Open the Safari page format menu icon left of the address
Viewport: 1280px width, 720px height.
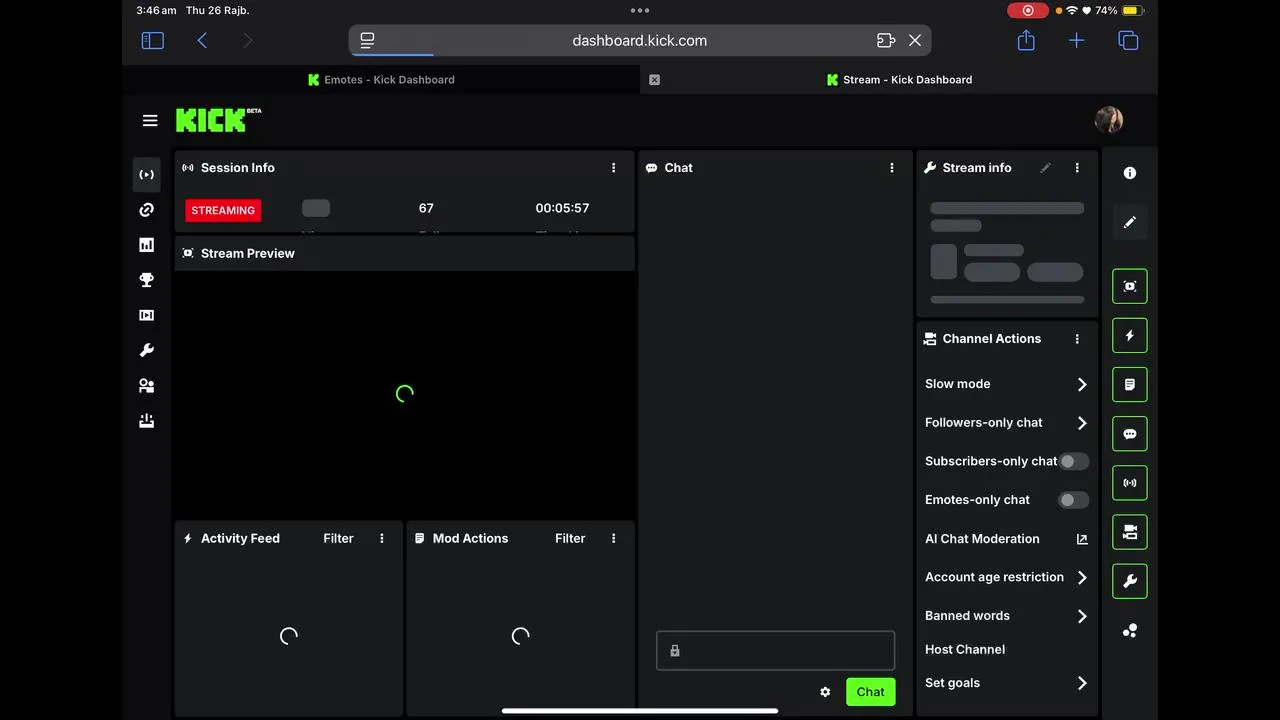(368, 41)
